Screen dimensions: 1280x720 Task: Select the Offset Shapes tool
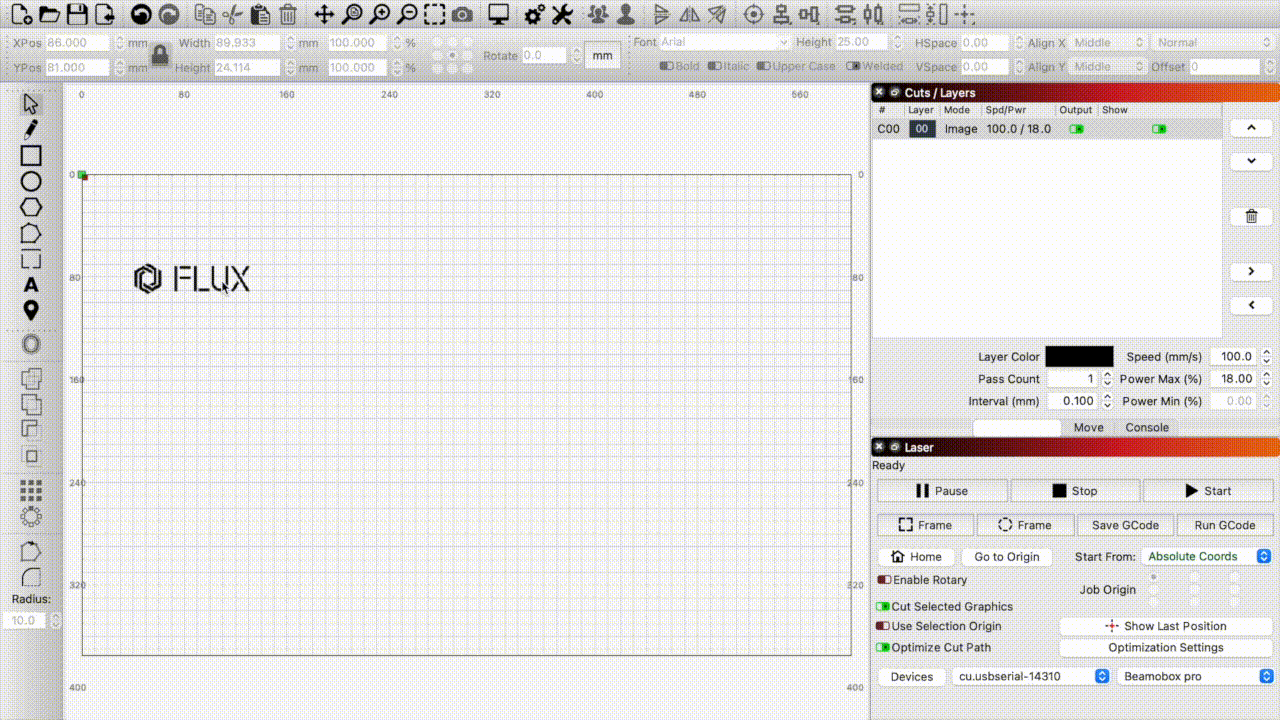pyautogui.click(x=31, y=344)
